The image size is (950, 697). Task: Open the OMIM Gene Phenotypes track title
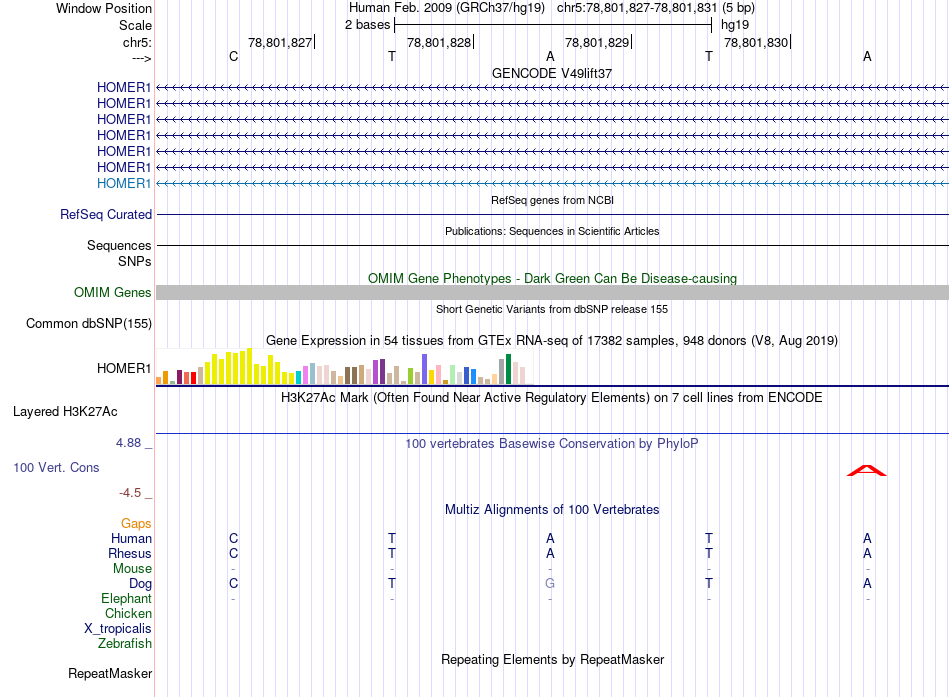pos(552,278)
